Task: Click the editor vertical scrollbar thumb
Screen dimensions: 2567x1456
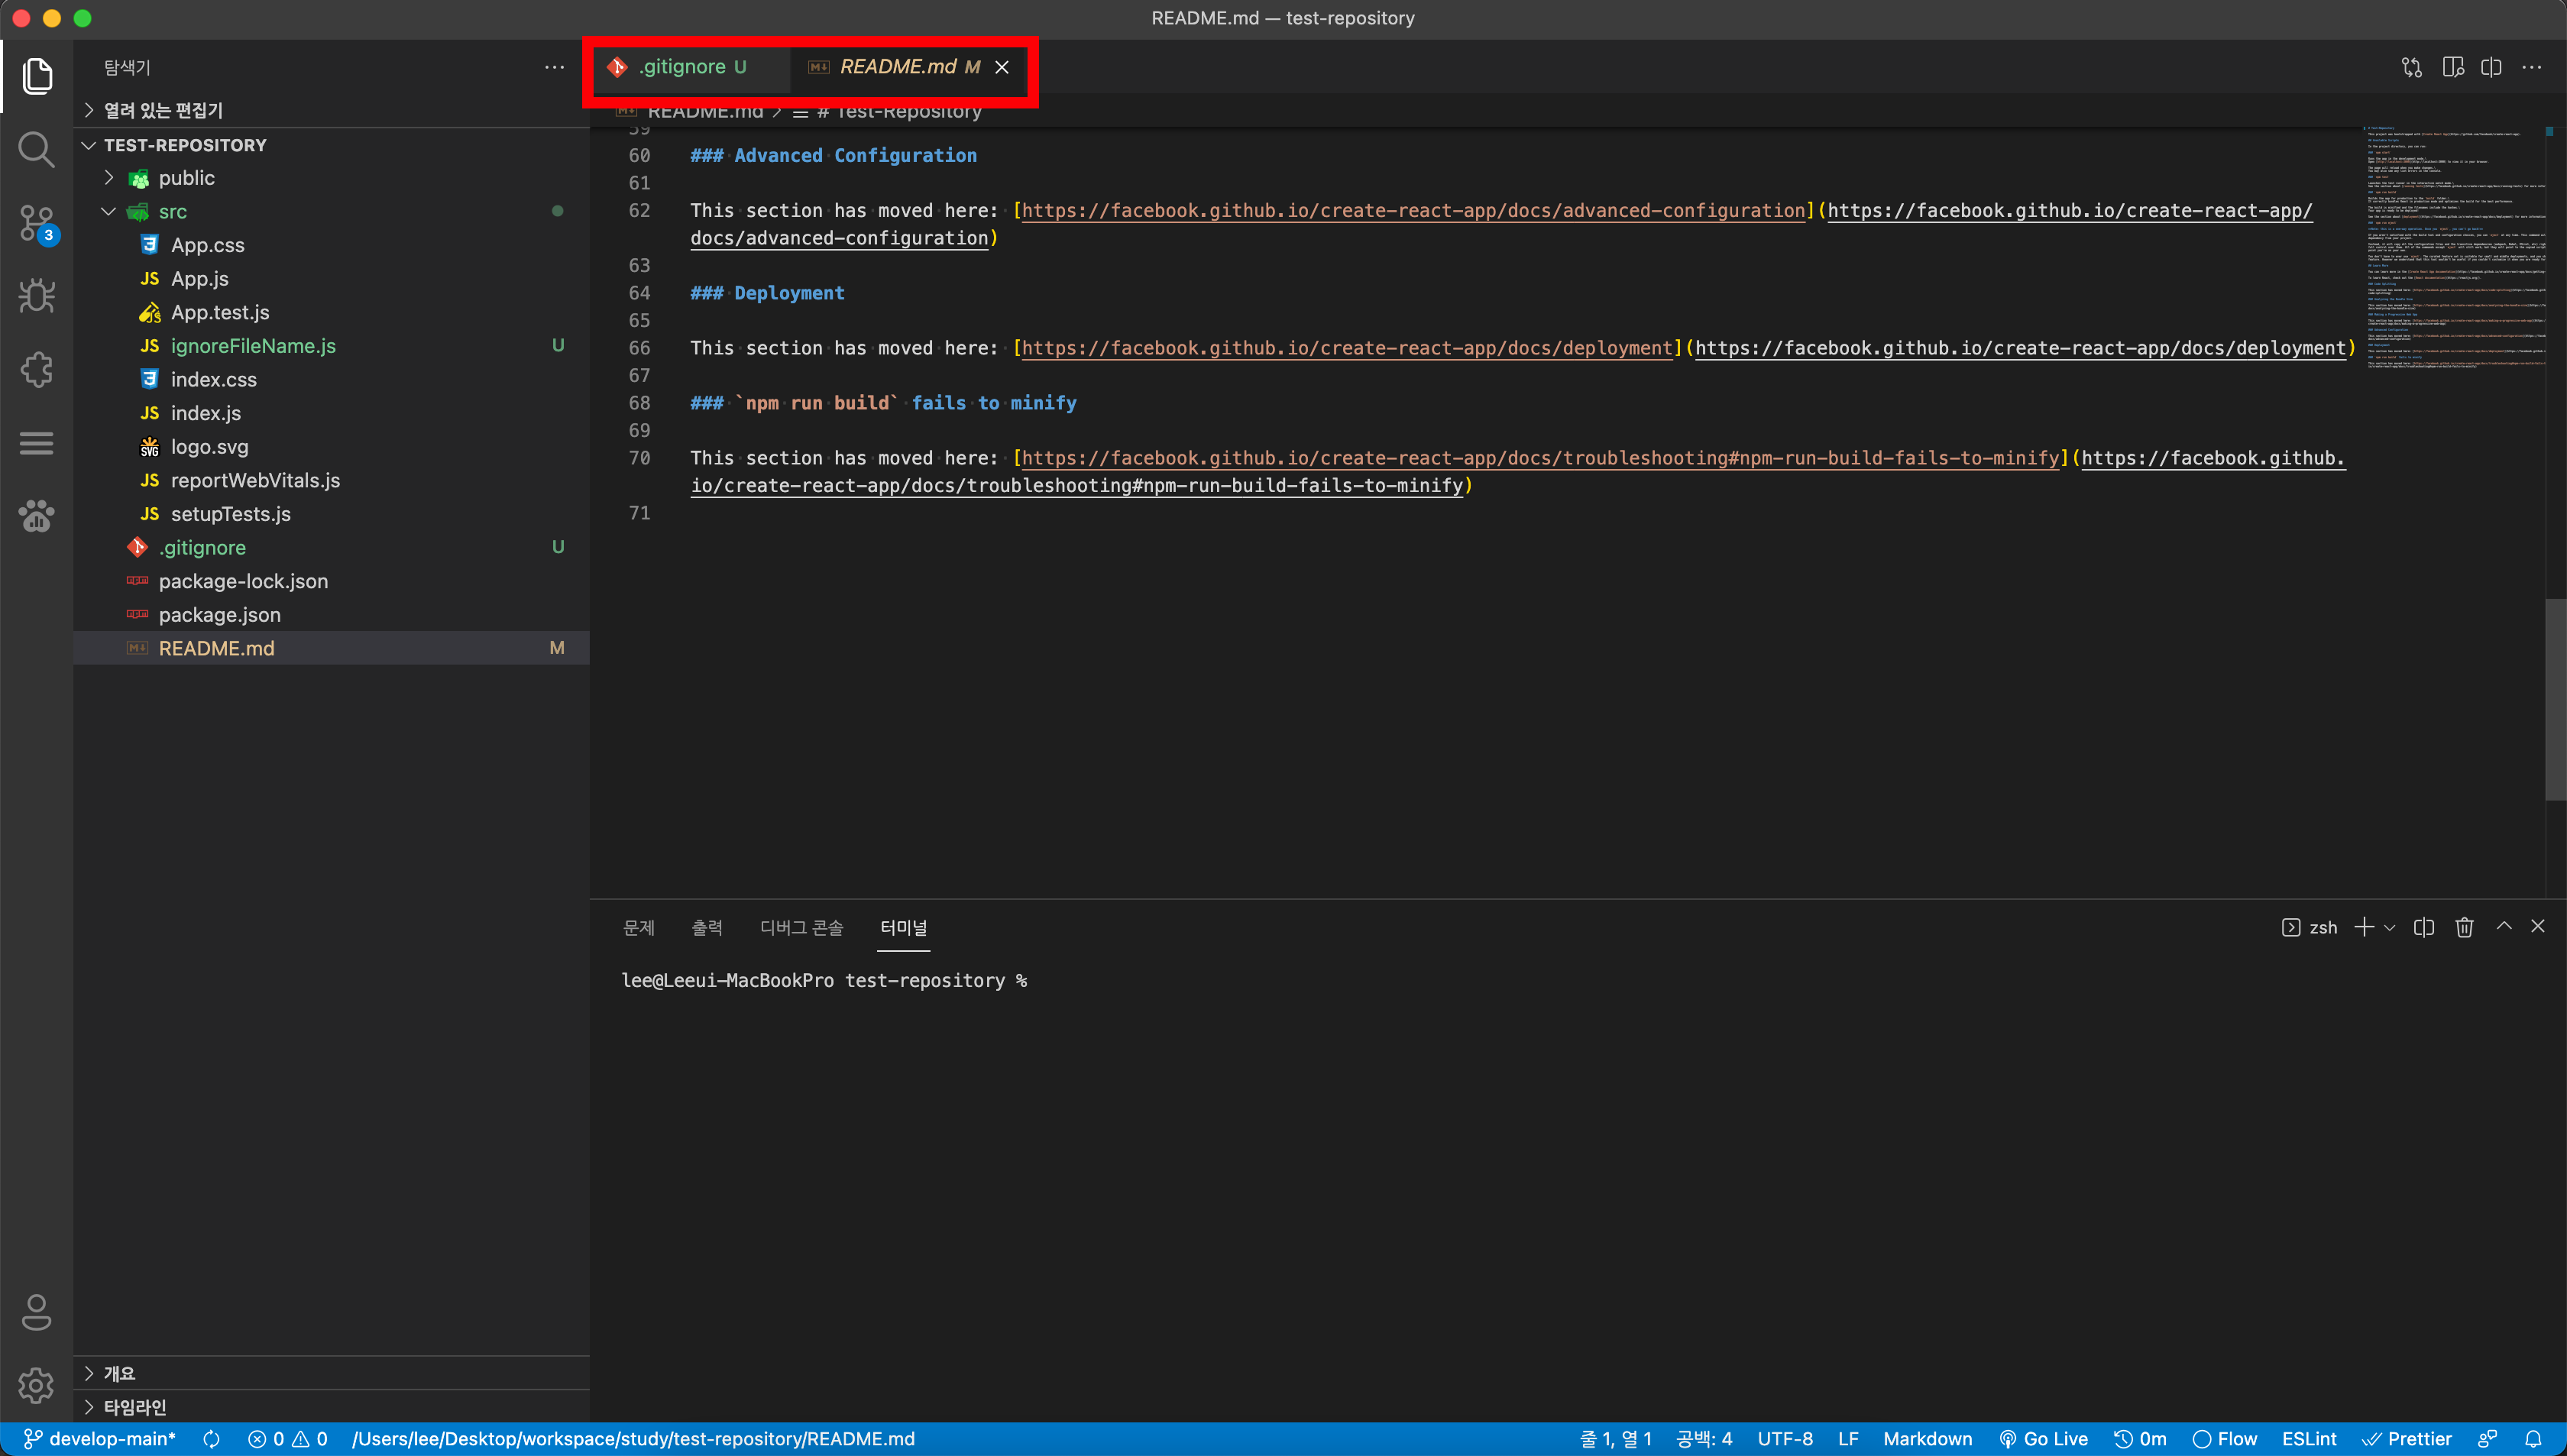Action: pyautogui.click(x=2555, y=700)
